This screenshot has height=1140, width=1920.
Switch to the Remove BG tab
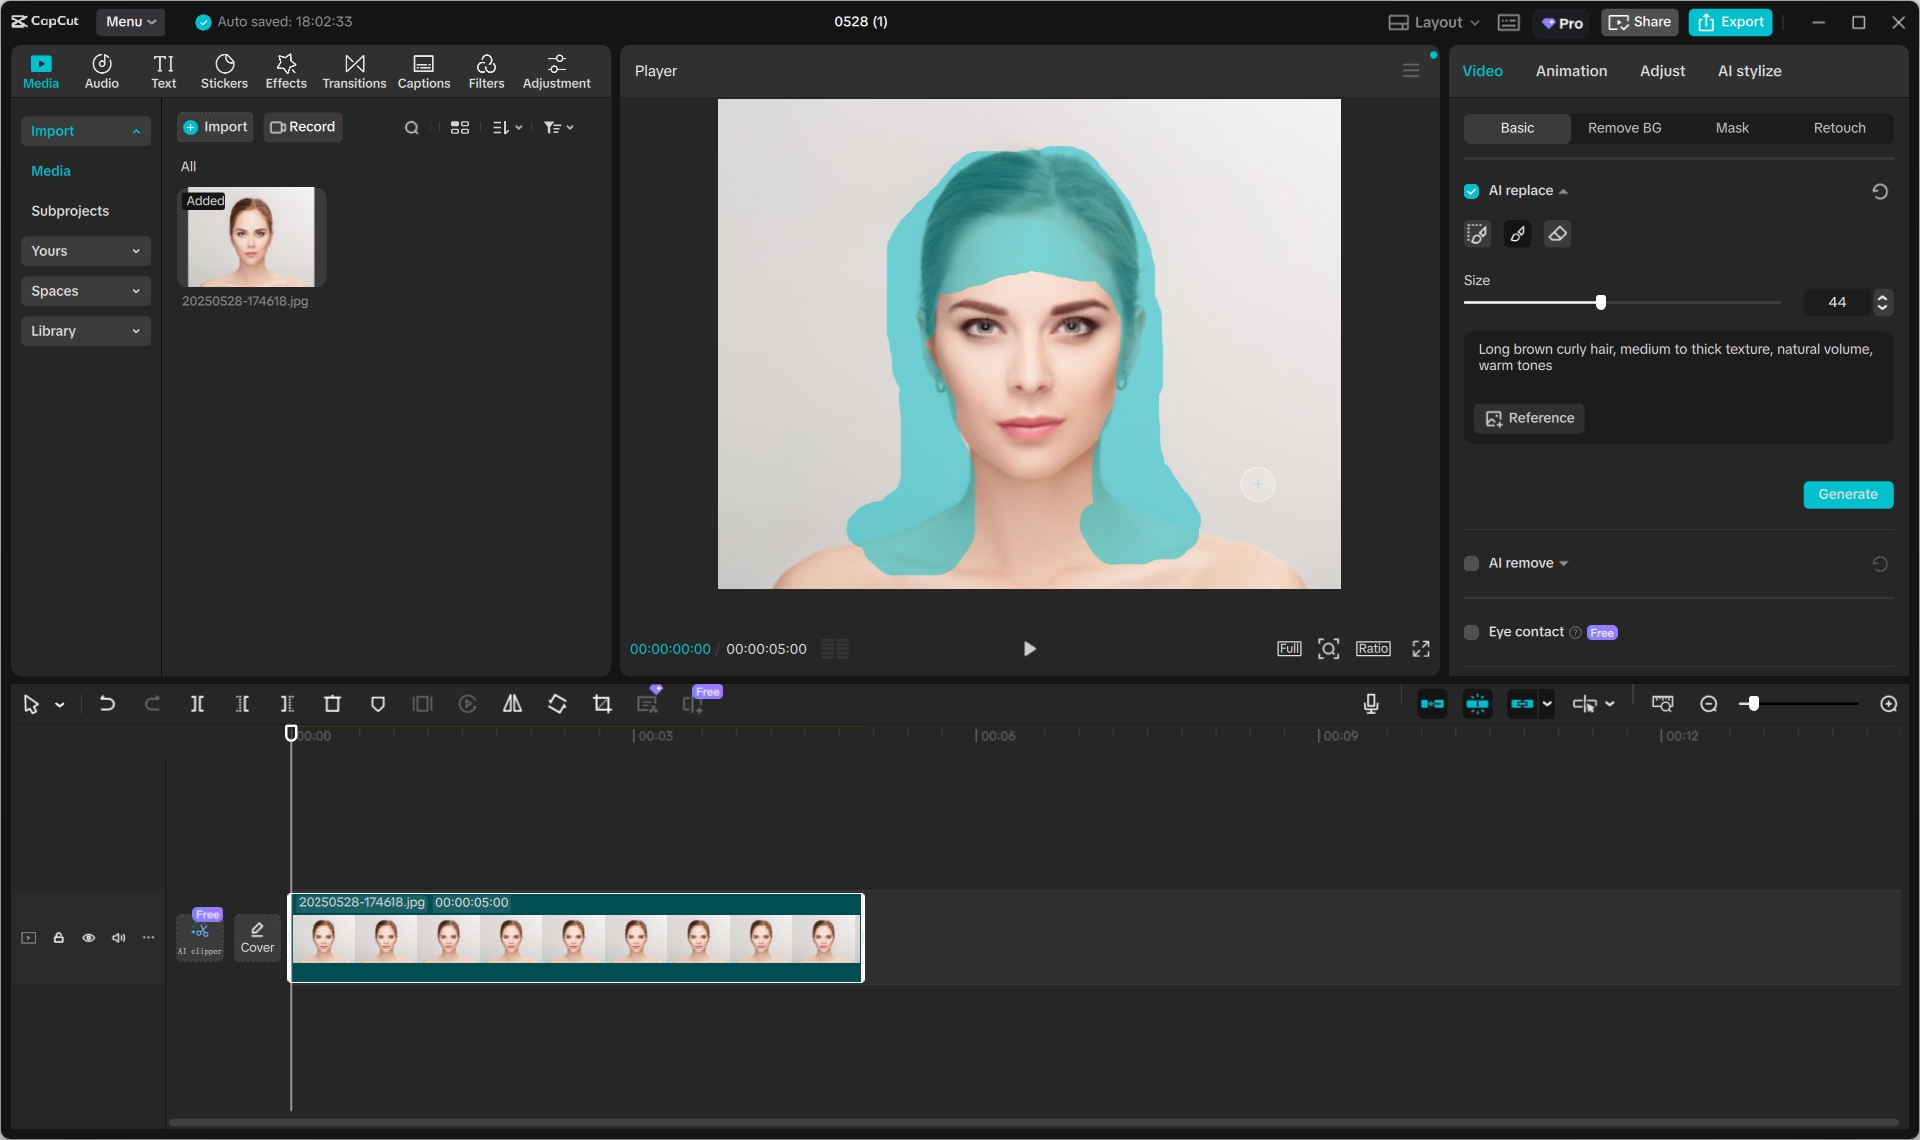[x=1624, y=128]
